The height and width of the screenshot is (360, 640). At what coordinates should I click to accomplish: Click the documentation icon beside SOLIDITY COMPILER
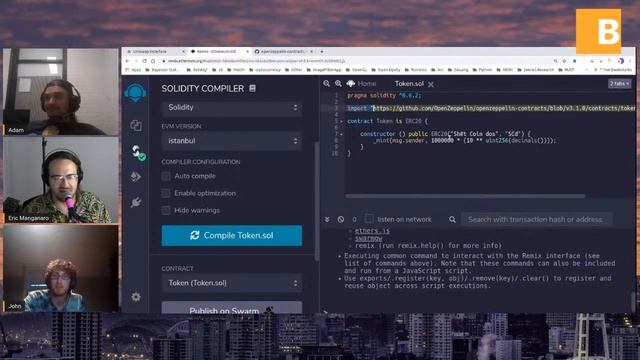coord(253,88)
